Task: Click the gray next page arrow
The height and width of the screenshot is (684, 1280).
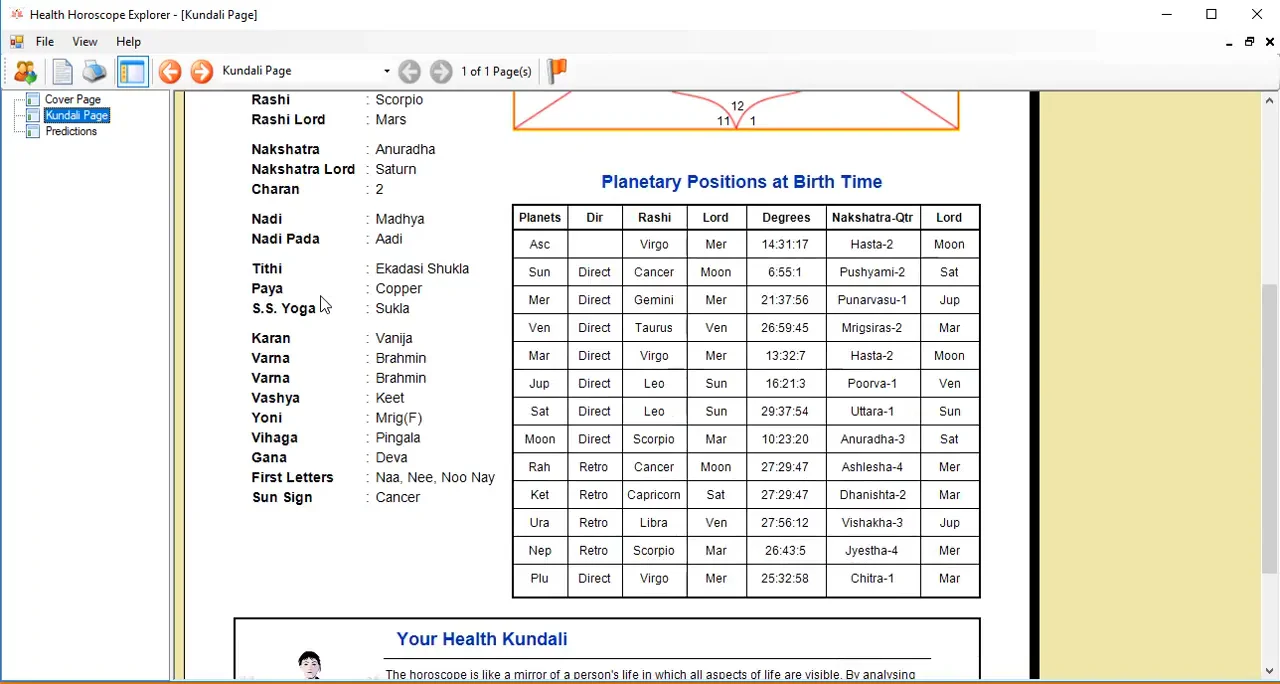Action: pos(441,72)
